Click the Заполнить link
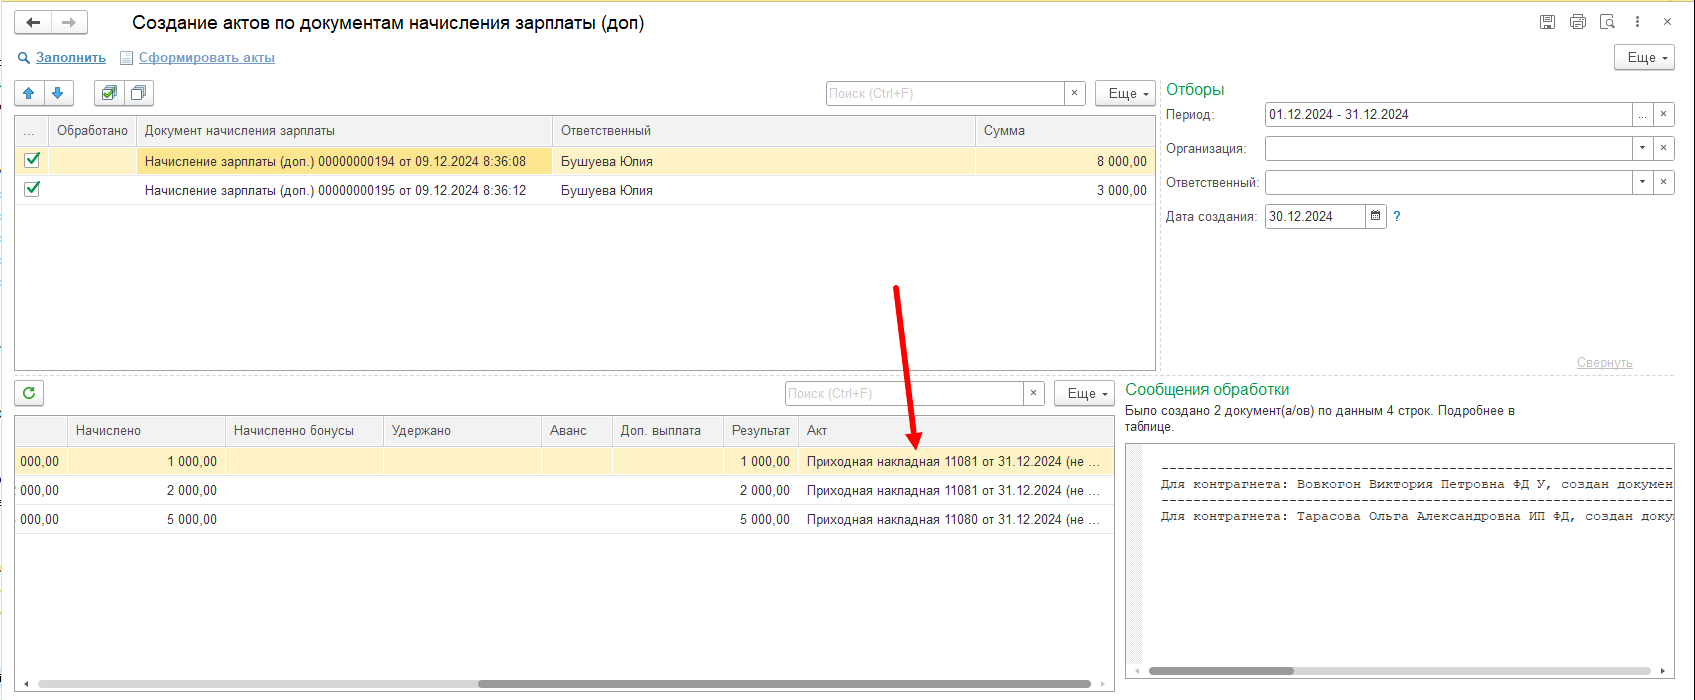The height and width of the screenshot is (700, 1695). [x=71, y=58]
